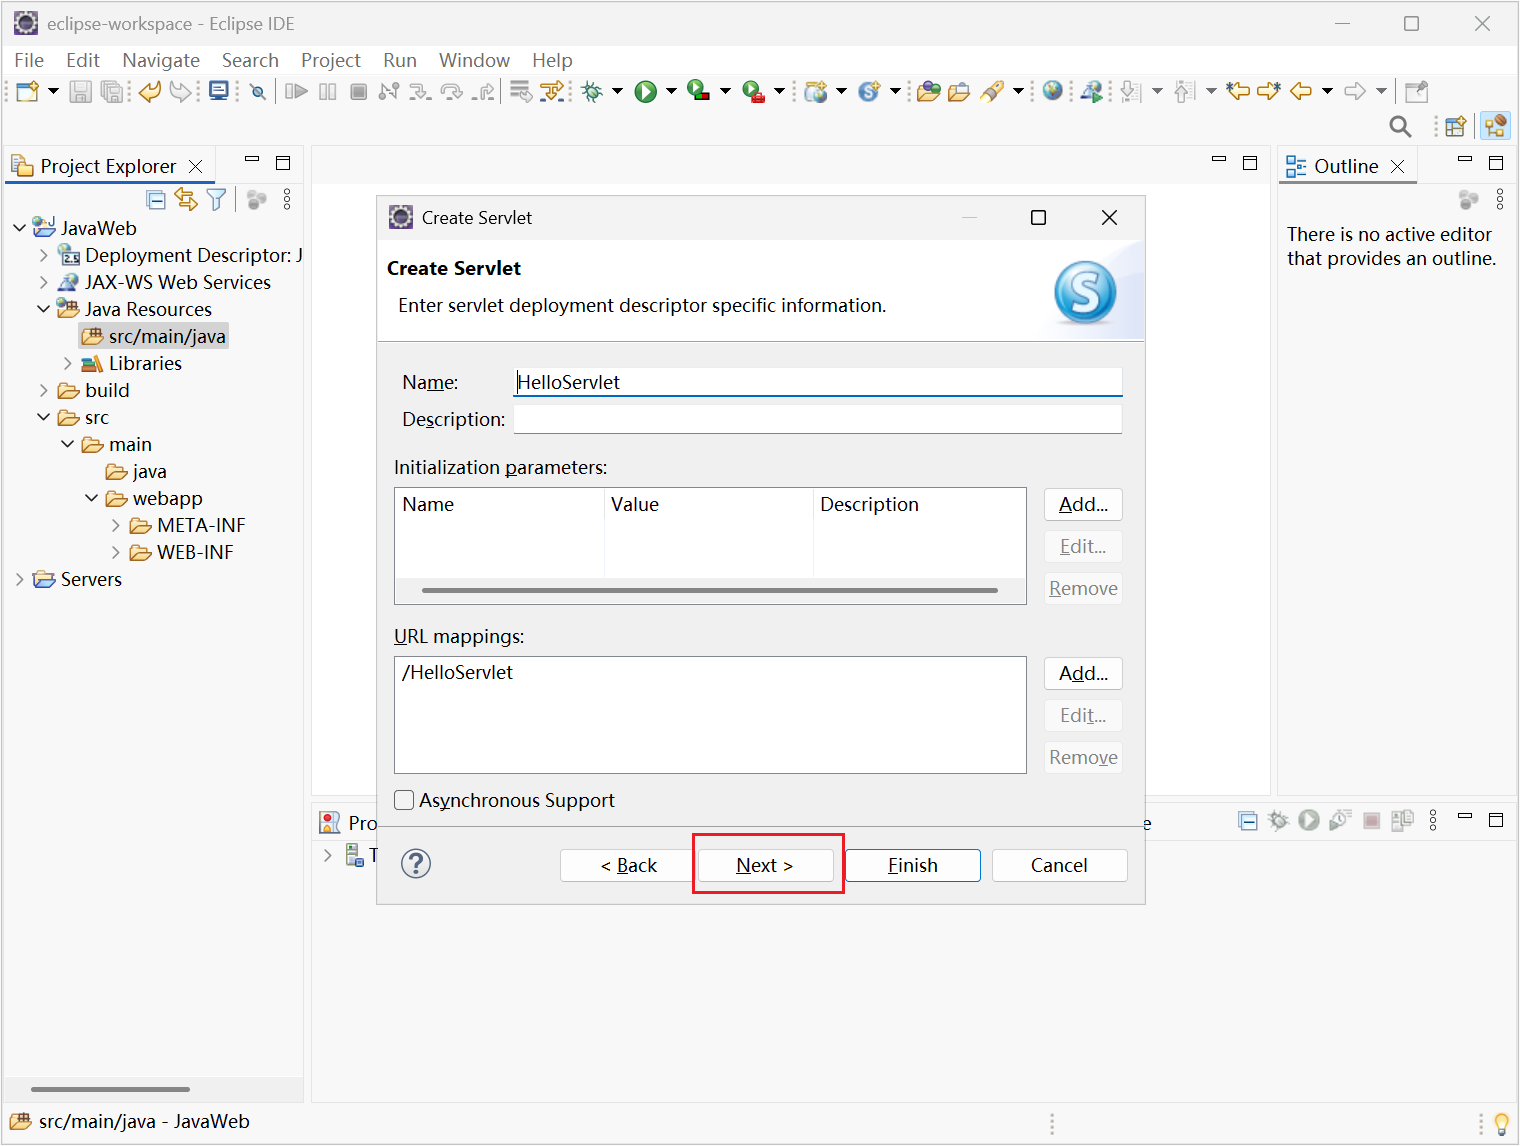Open the Debug launch dropdown arrow
Image resolution: width=1520 pixels, height=1146 pixels.
pos(617,92)
